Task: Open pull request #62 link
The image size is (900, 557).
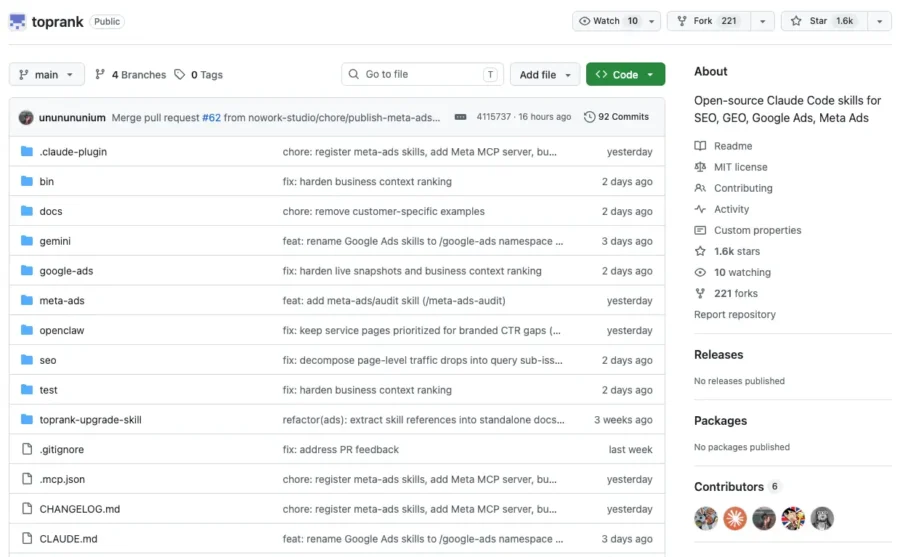Action: click(211, 117)
